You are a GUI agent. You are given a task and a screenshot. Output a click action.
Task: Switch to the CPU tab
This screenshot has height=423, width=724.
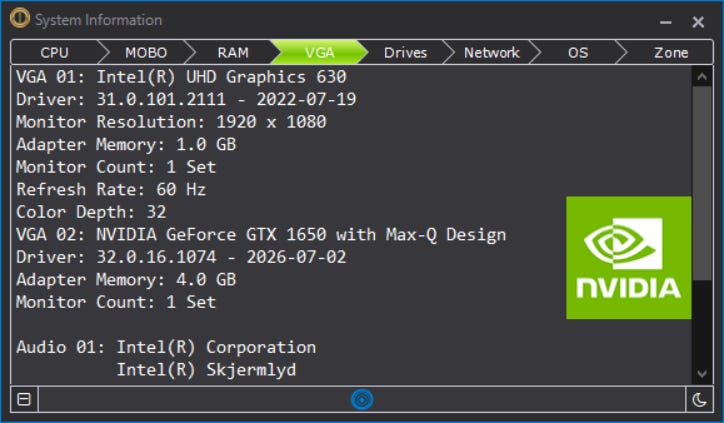[54, 52]
